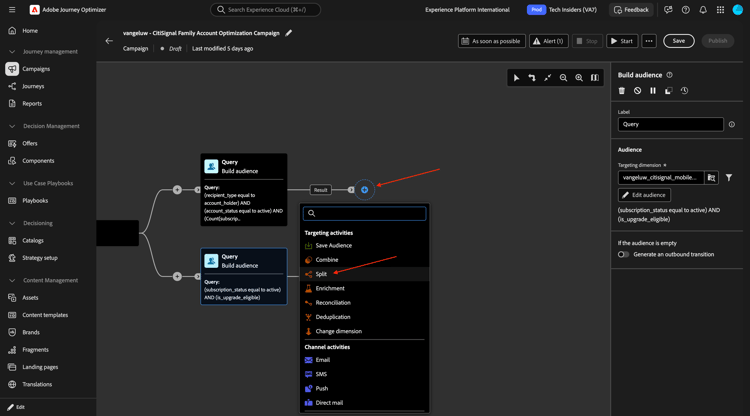Open the app switcher grid
This screenshot has width=750, height=416.
[x=720, y=10]
